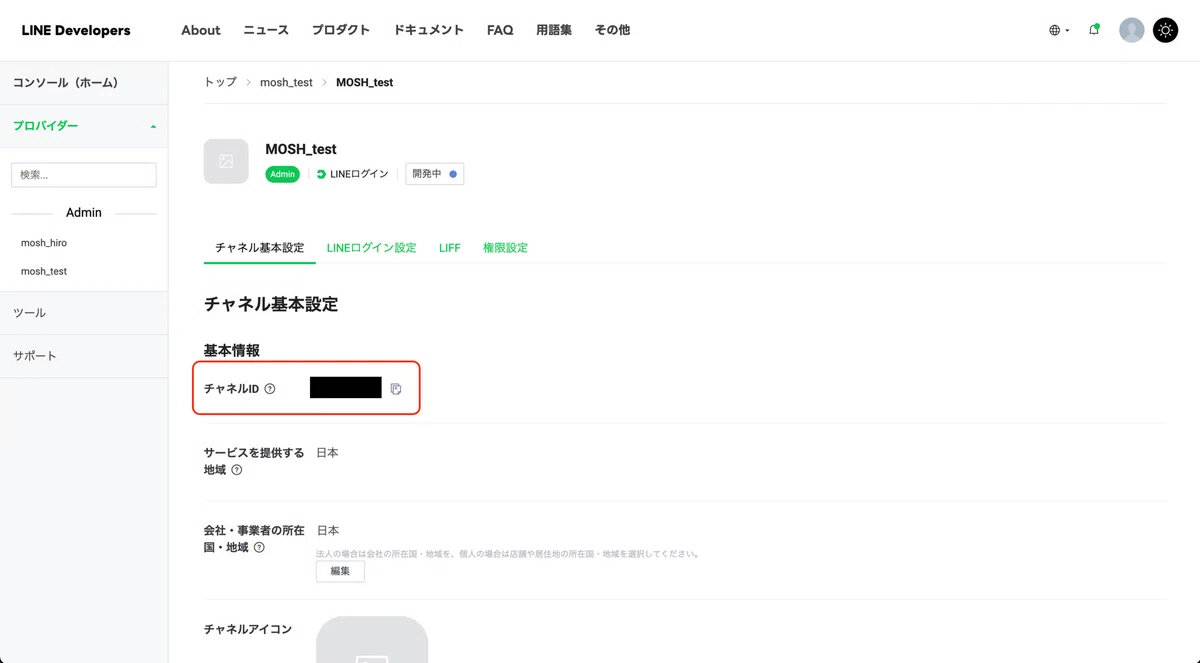Open the About menu
The height and width of the screenshot is (663, 1200).
tap(201, 30)
